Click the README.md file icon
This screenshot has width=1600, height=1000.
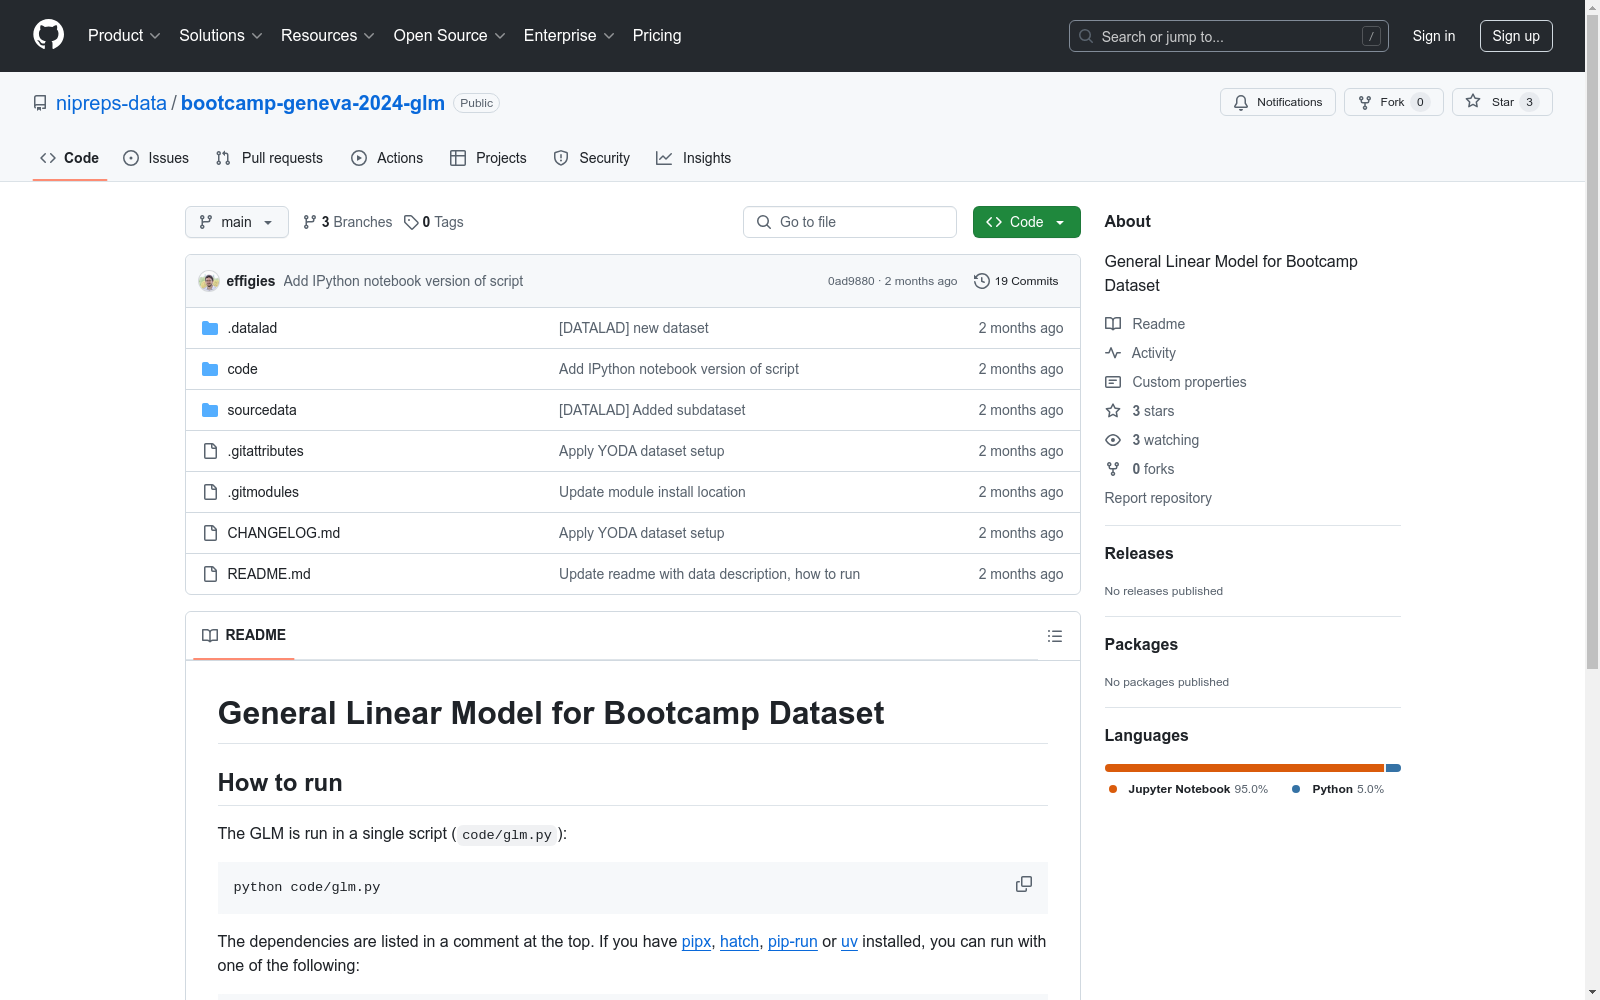click(210, 574)
